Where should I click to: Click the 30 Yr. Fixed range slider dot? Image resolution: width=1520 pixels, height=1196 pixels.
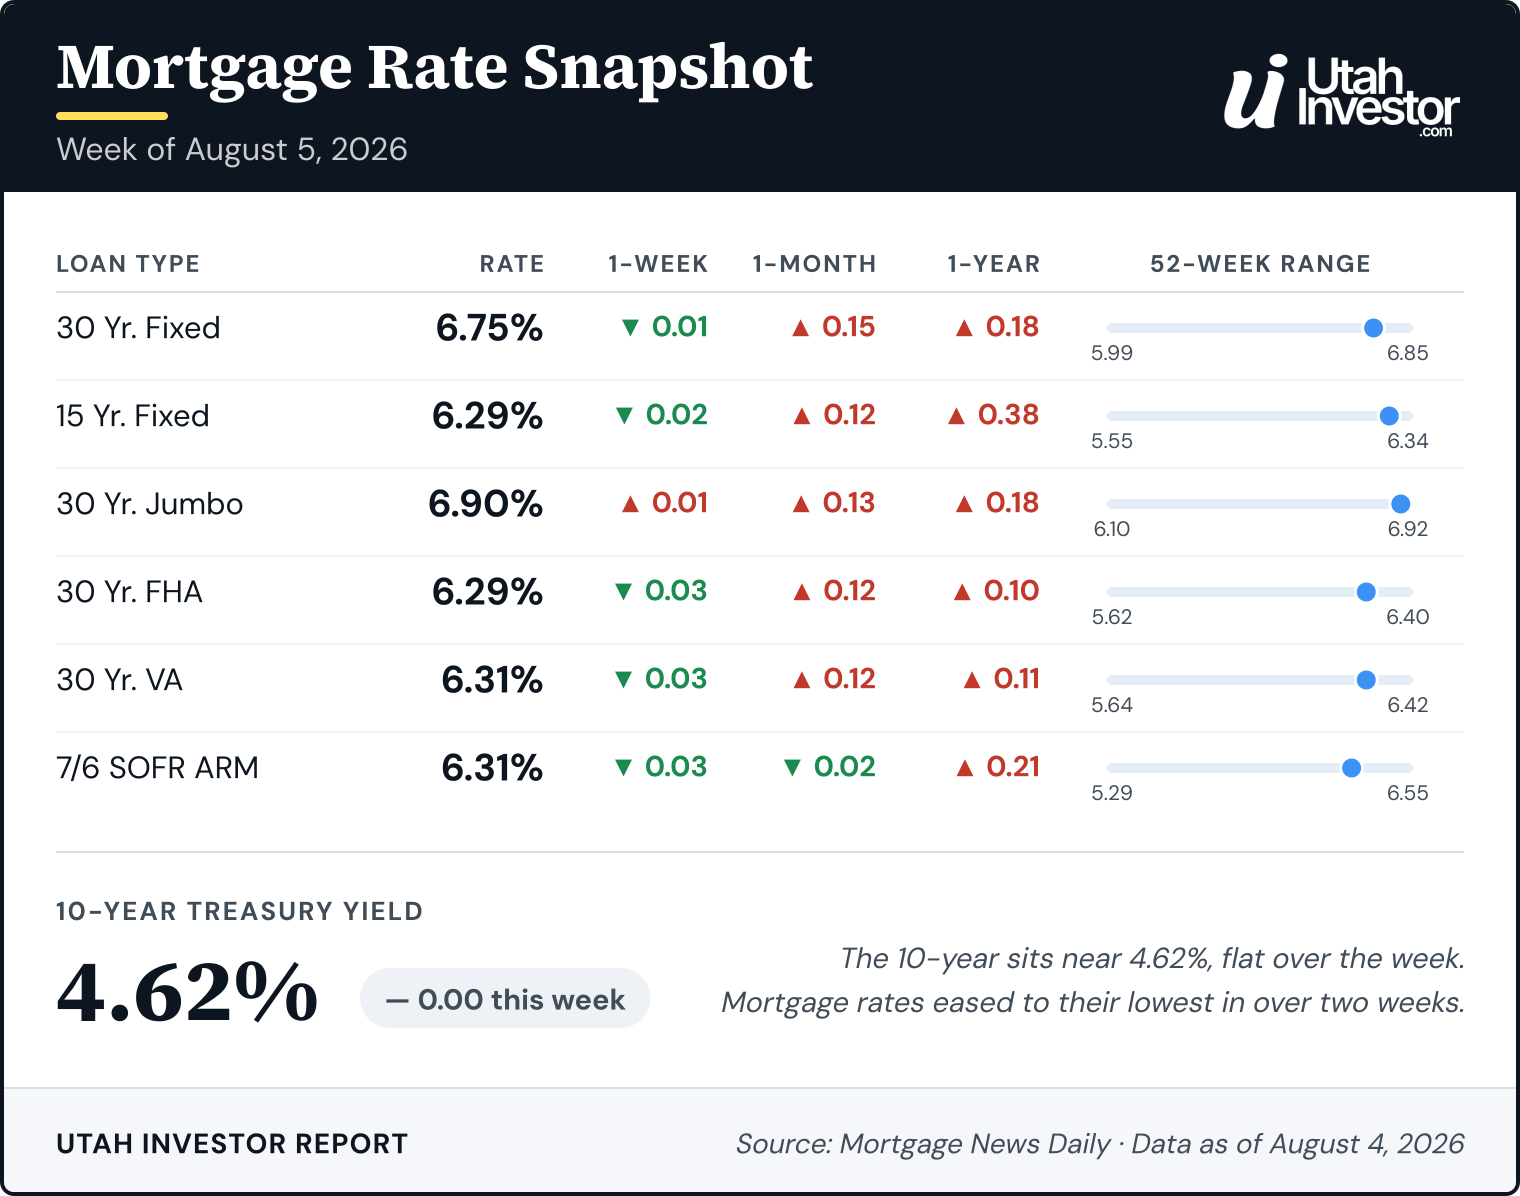point(1373,328)
